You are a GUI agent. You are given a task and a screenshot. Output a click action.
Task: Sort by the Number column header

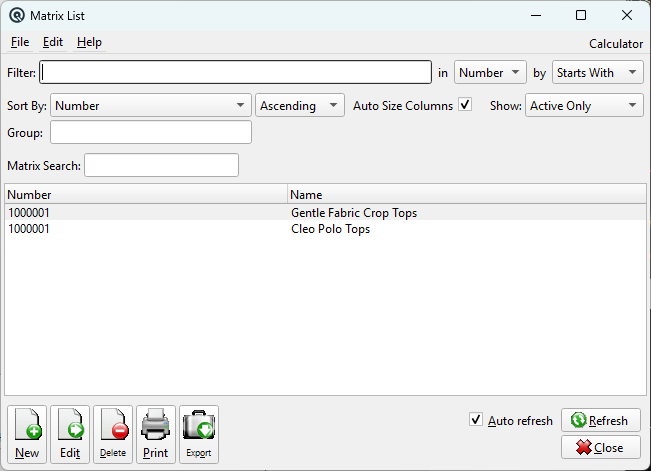tap(146, 194)
